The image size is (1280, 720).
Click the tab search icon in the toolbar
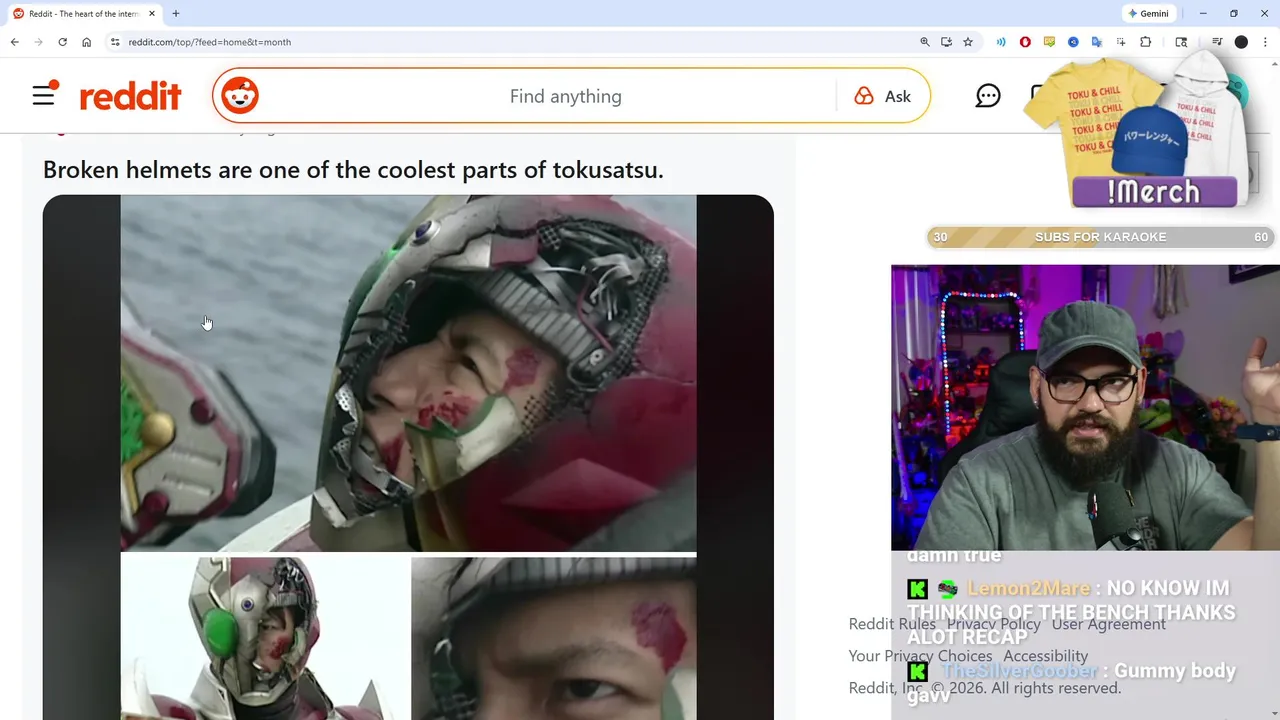[1181, 42]
